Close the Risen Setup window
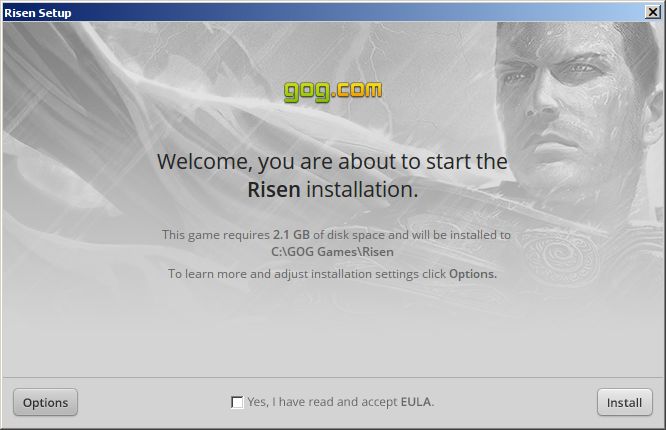Screen dimensions: 666x430 pos(652,12)
